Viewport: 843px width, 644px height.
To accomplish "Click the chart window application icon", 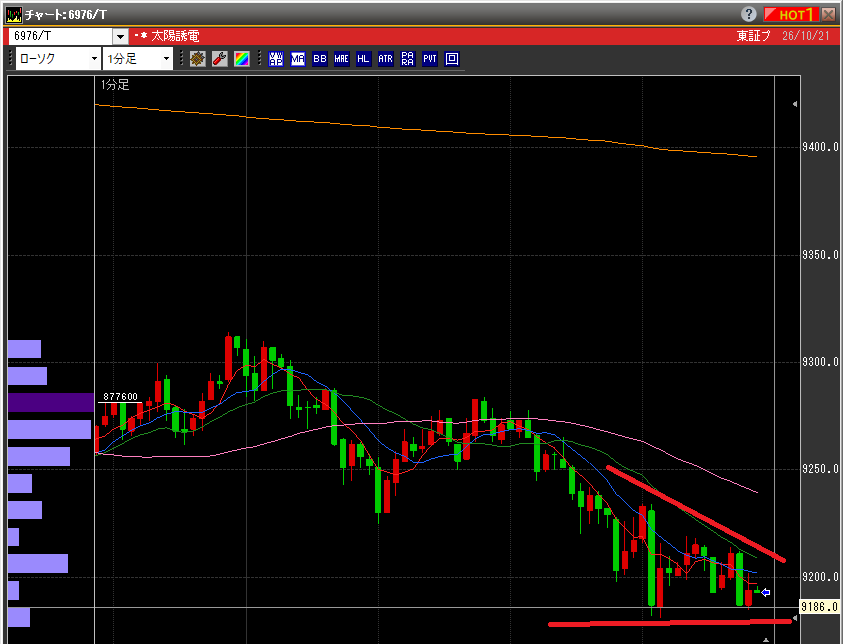I will (14, 15).
